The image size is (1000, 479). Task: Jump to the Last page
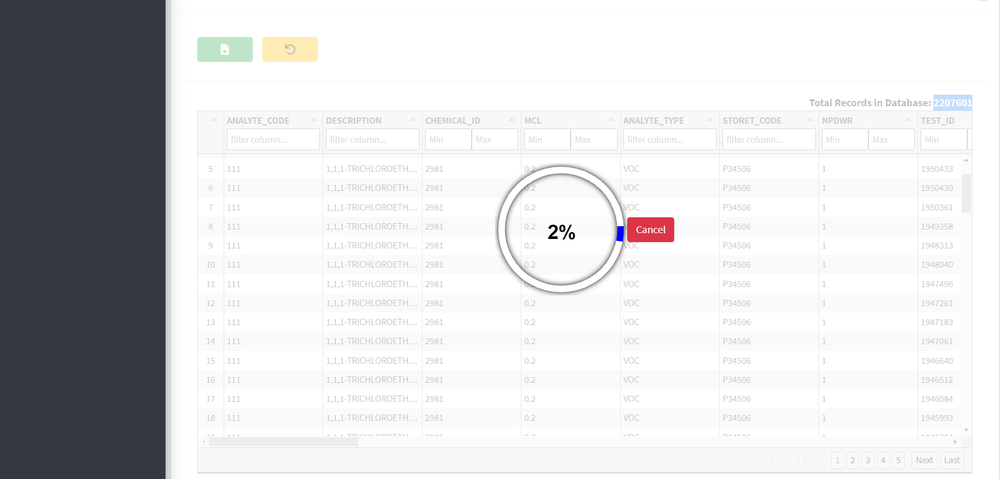point(952,460)
